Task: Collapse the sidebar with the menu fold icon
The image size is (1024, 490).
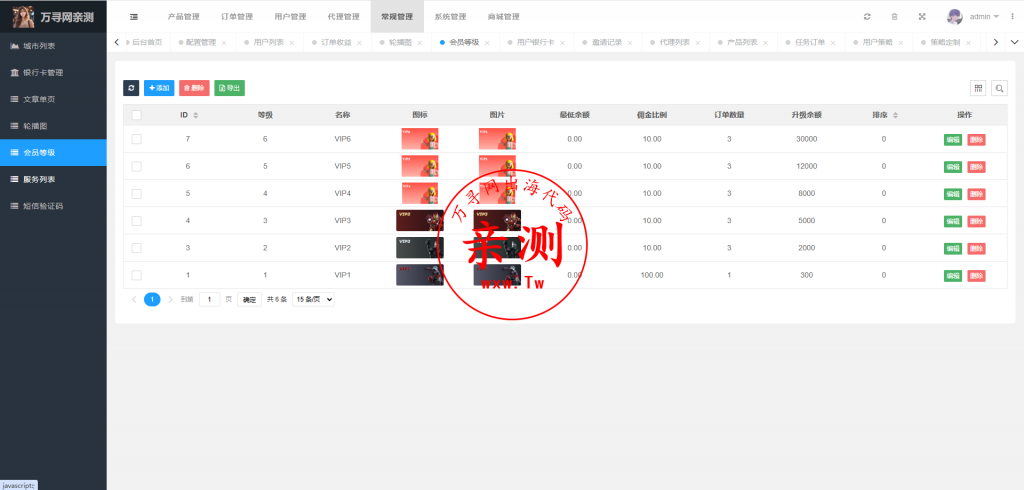Action: tap(134, 16)
